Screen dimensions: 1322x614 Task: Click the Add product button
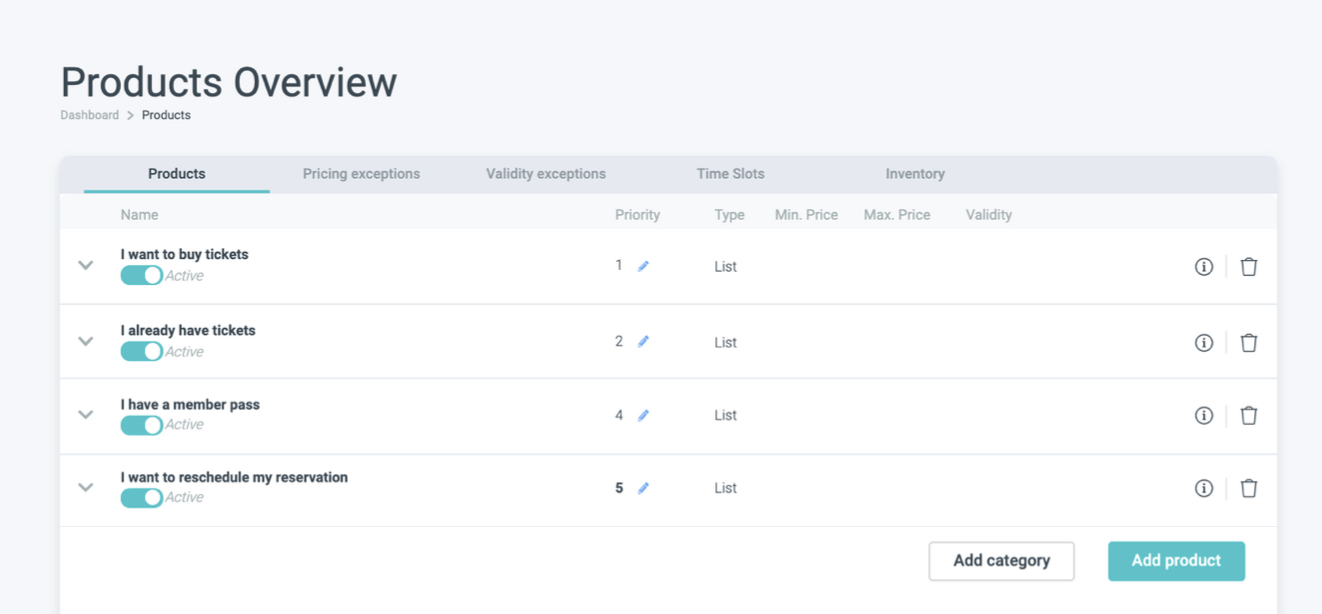click(1176, 561)
